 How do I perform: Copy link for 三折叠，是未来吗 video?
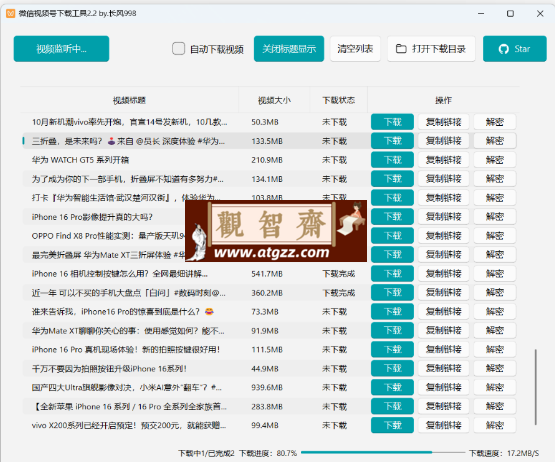(444, 141)
